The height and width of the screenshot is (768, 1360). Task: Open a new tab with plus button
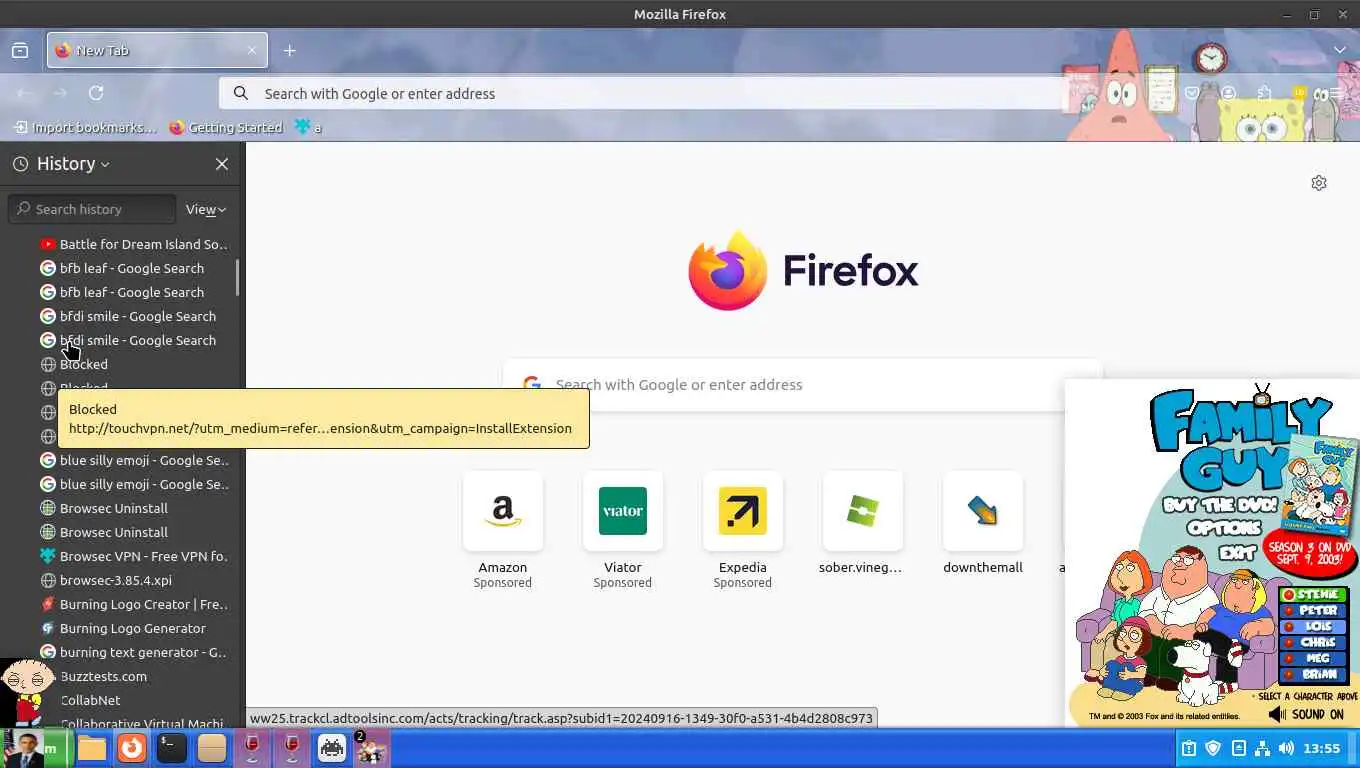(289, 51)
